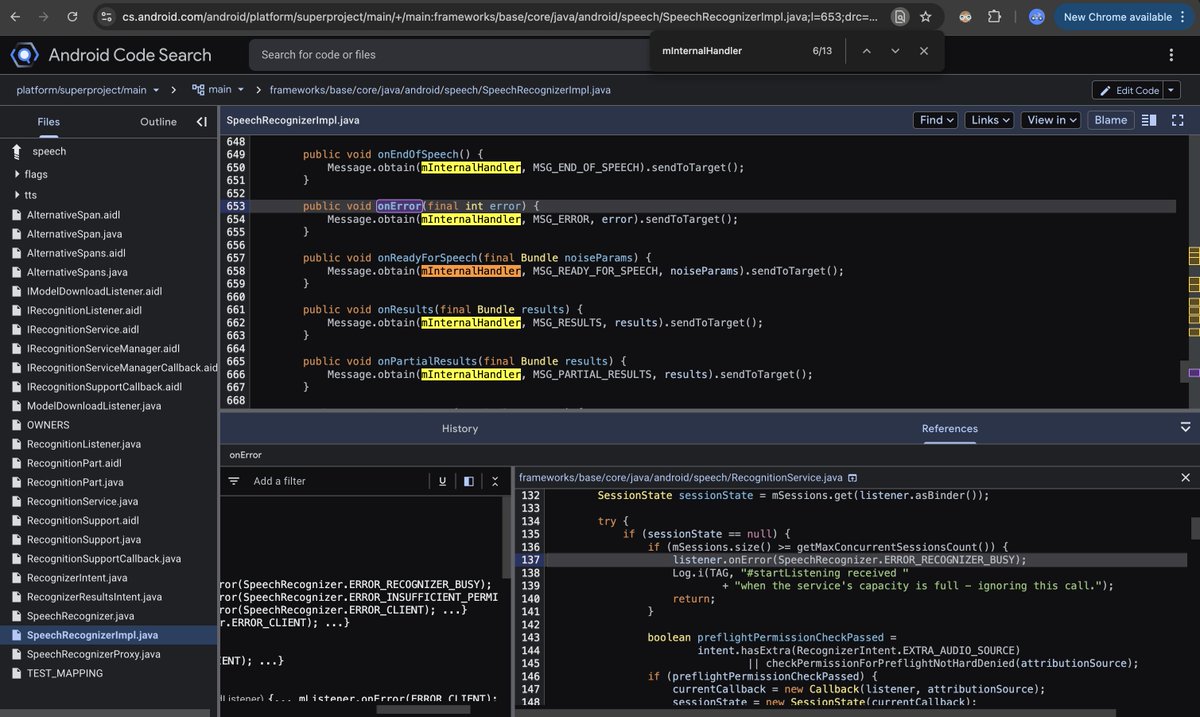This screenshot has height=717, width=1200.
Task: Collapse the file tree sidebar panel
Action: [202, 122]
